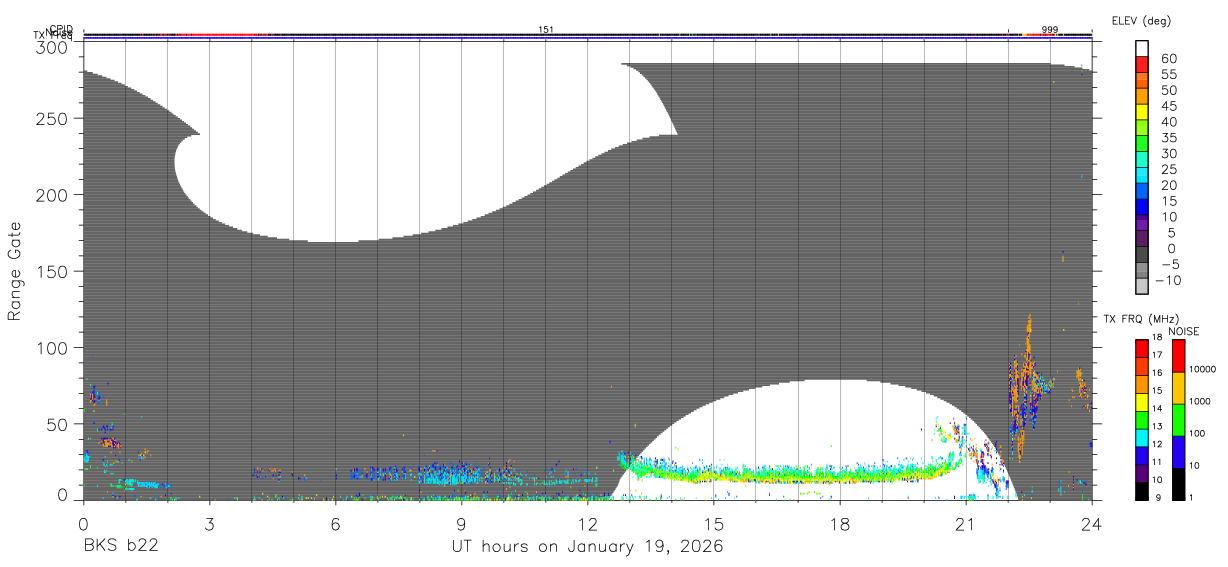Viewport: 1228px width, 567px height.
Task: Click 'UT hours on January 19, 2026' axis title
Action: tap(587, 547)
